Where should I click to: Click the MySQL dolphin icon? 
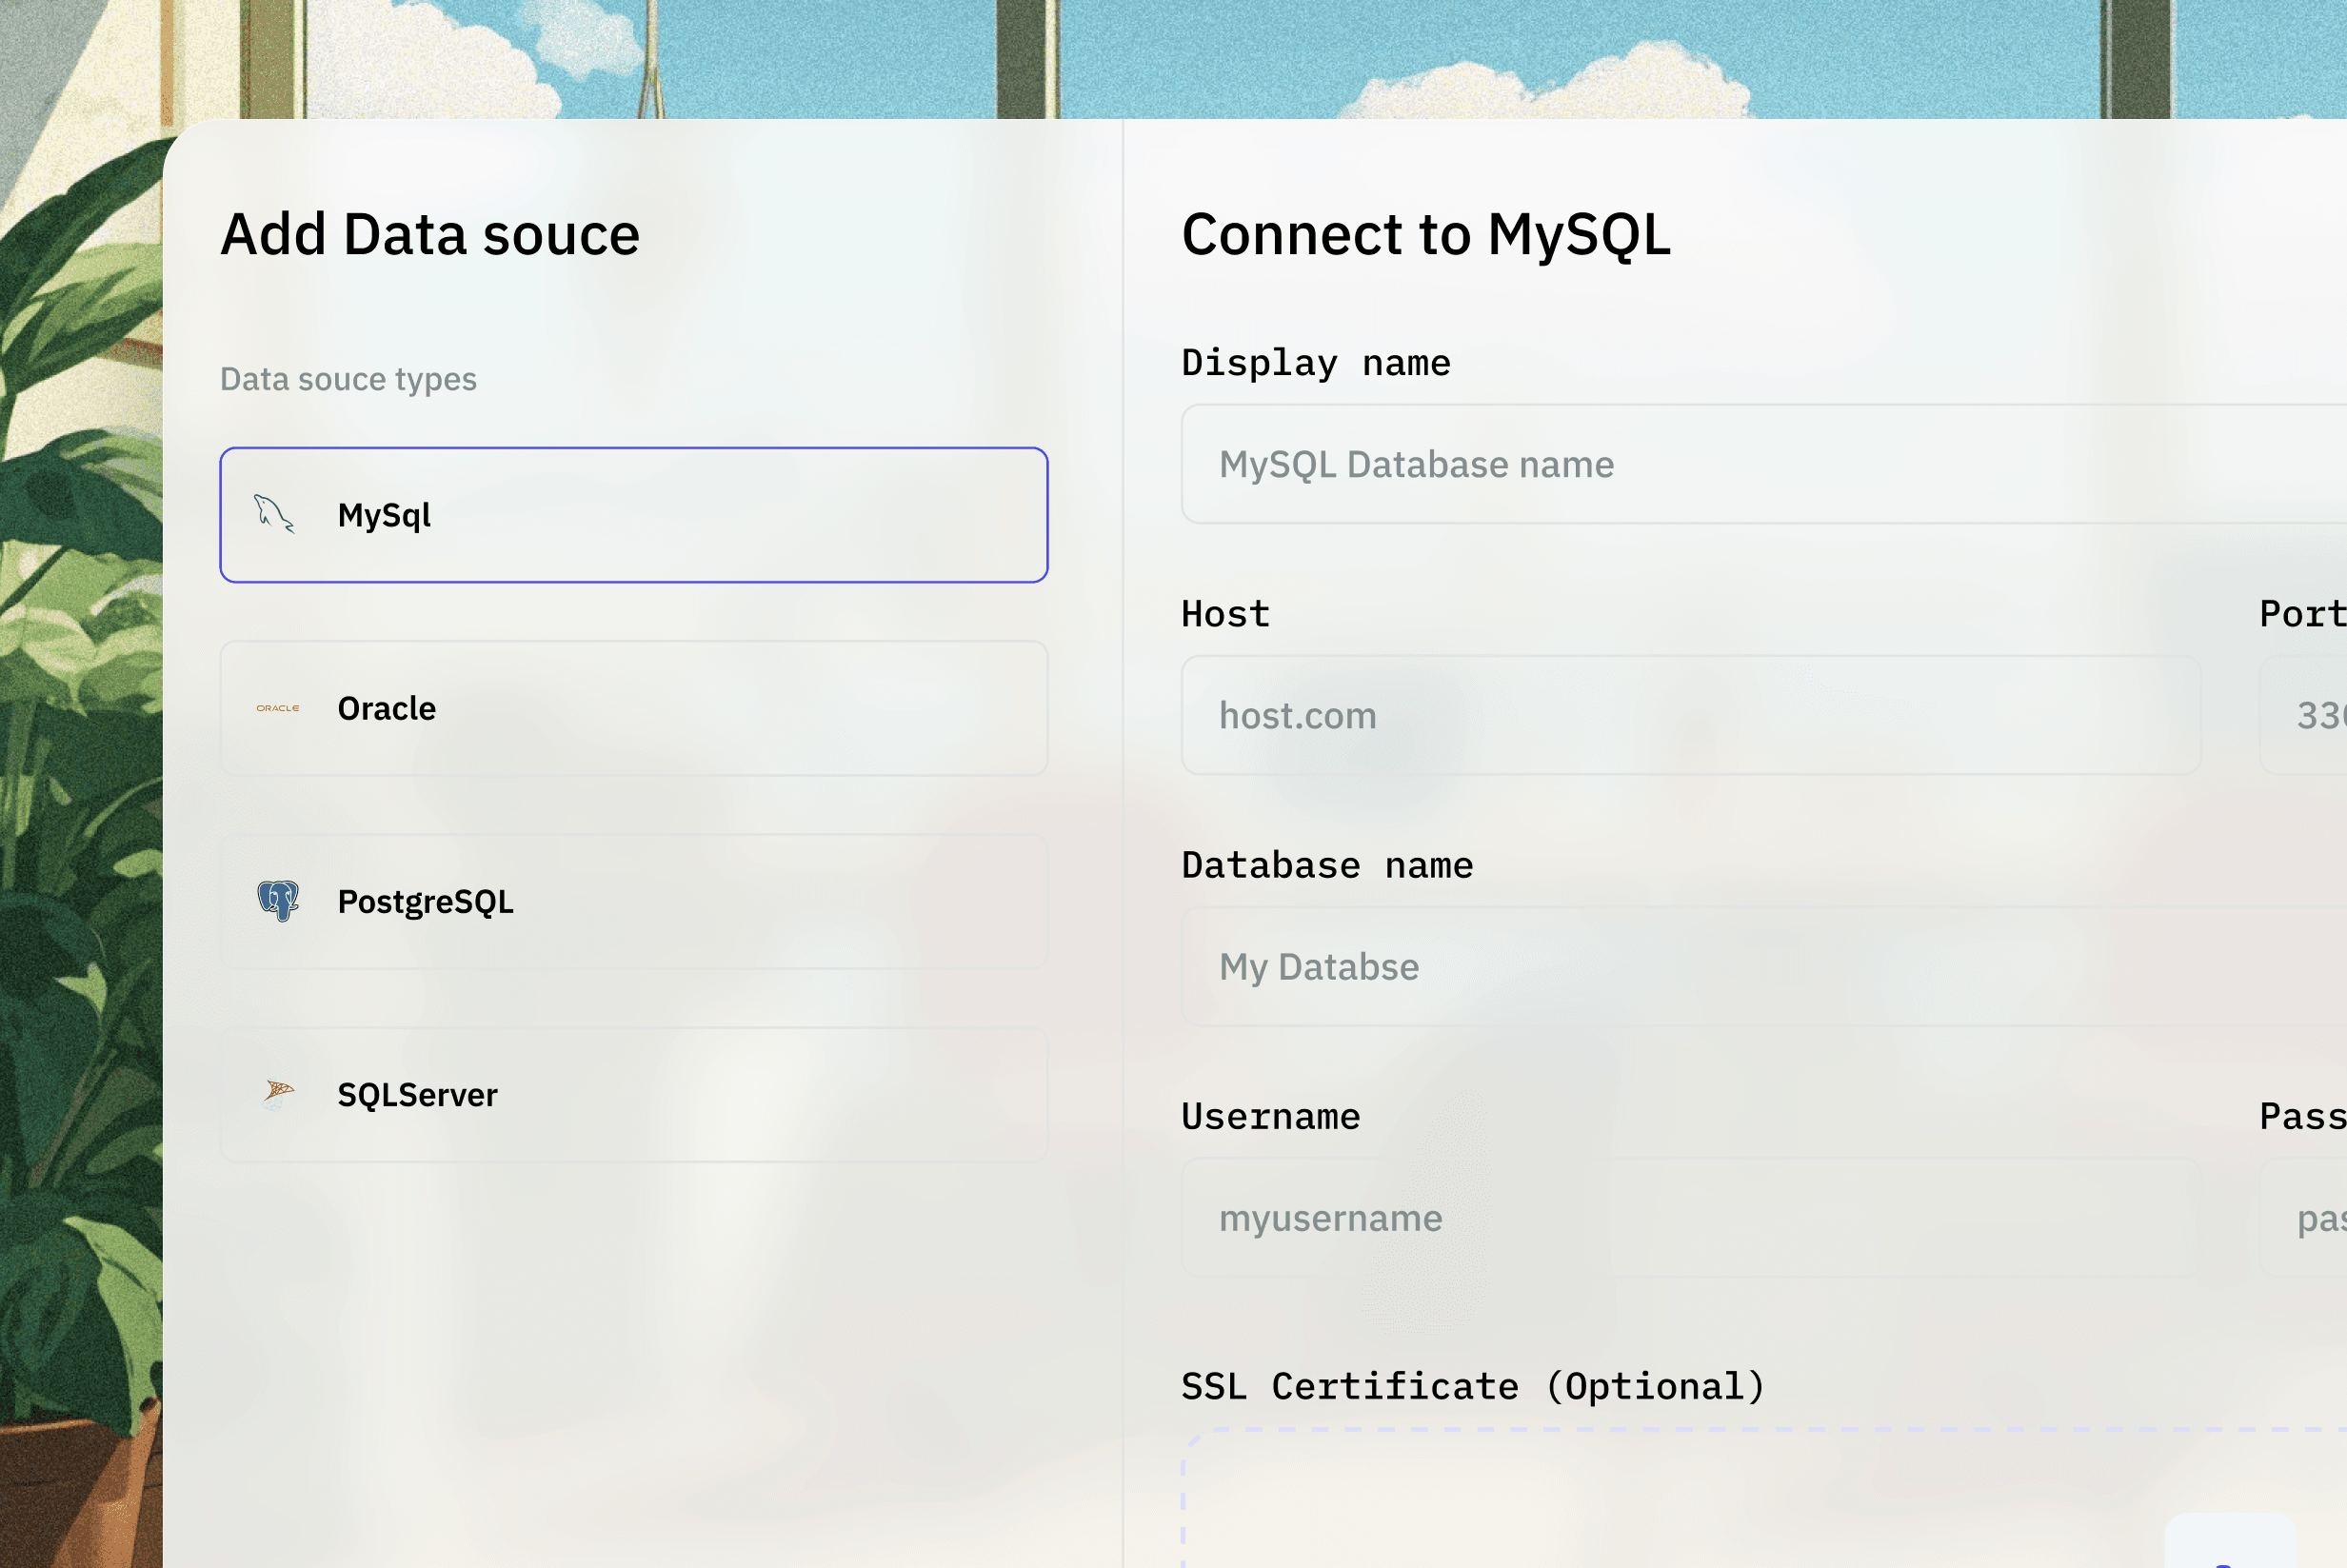tap(274, 514)
